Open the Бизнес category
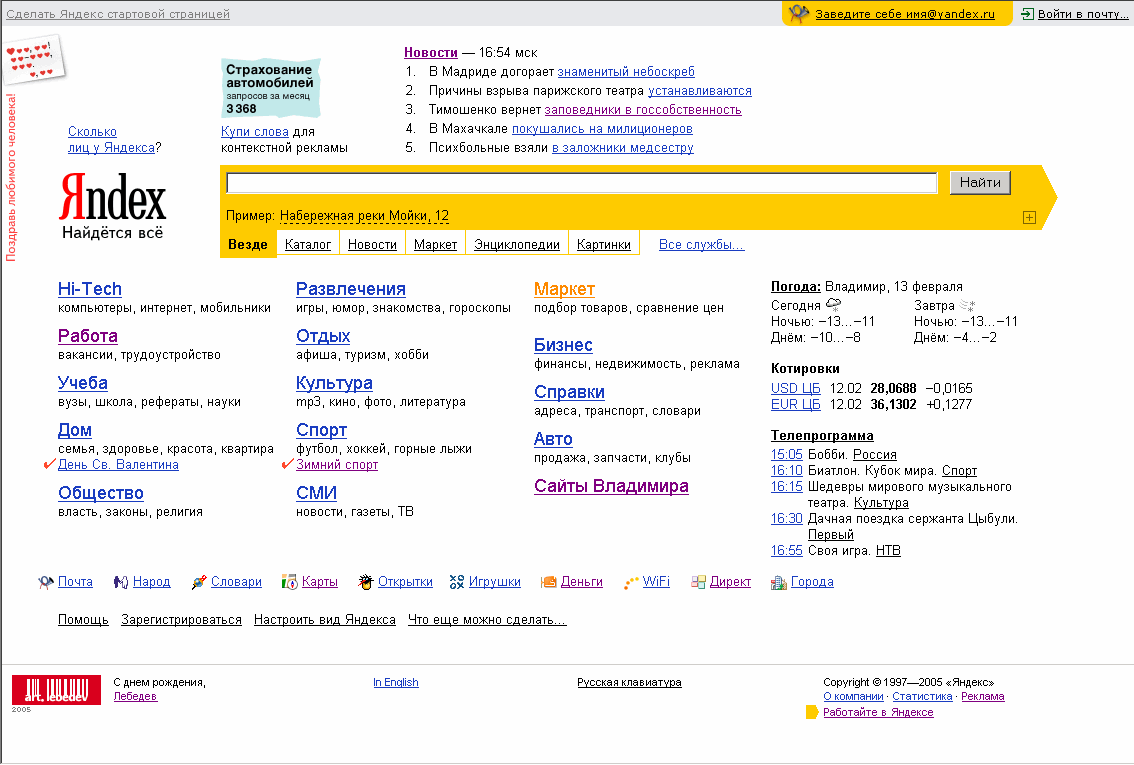Viewport: 1134px width, 765px height. [x=563, y=345]
